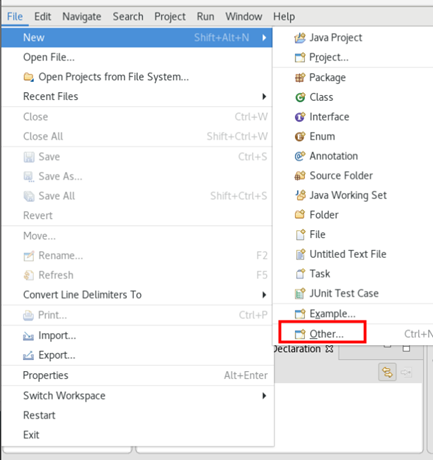Screen dimensions: 433x460
Task: Click the Save floppy disk icon
Action: tap(29, 157)
